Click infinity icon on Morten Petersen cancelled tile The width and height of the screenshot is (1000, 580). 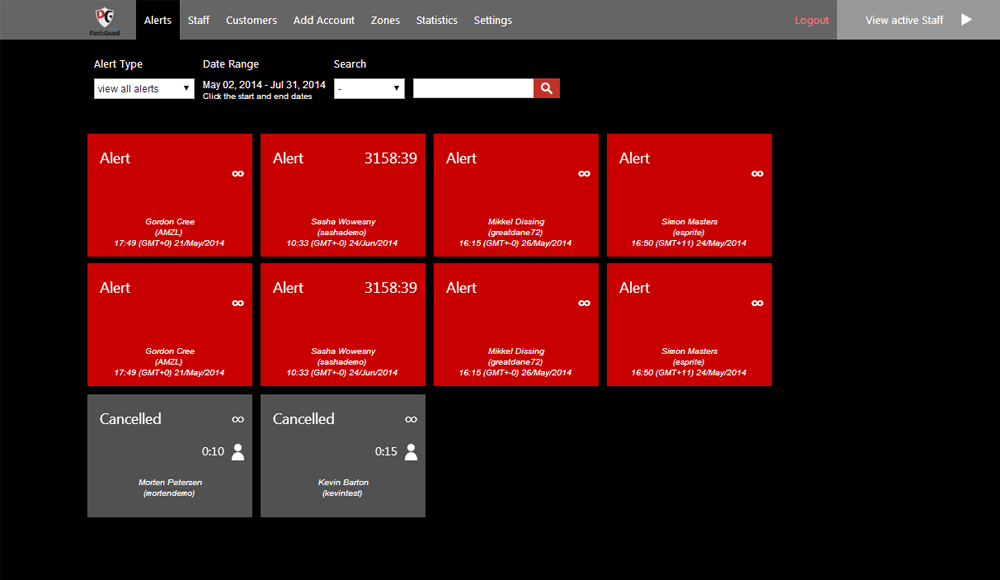[x=238, y=419]
